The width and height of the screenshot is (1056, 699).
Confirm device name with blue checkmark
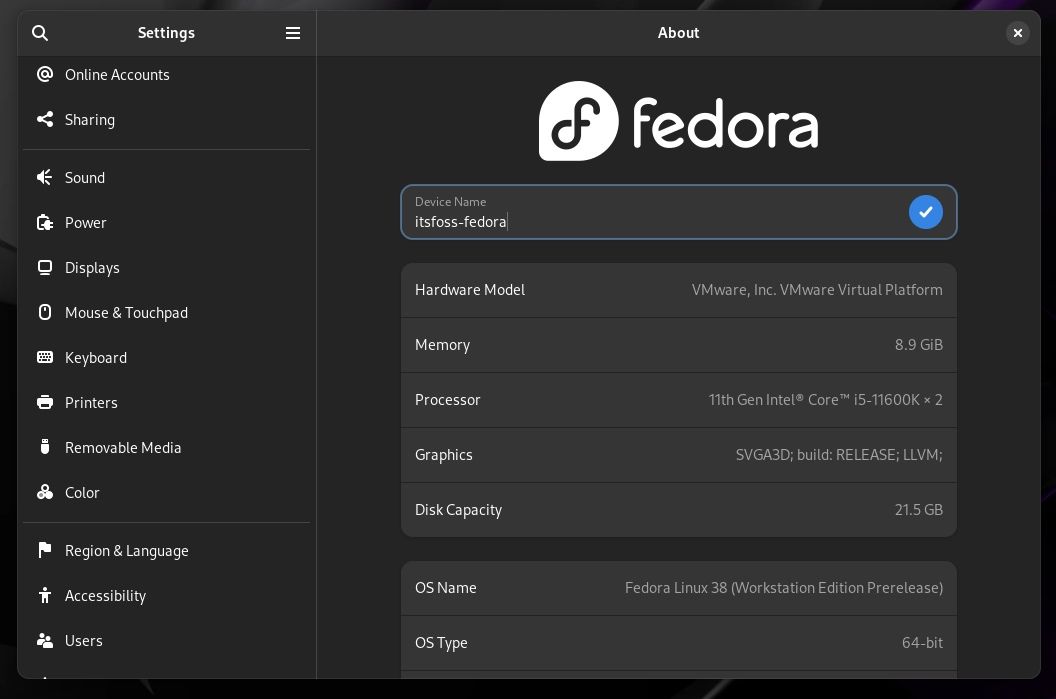[x=925, y=212]
